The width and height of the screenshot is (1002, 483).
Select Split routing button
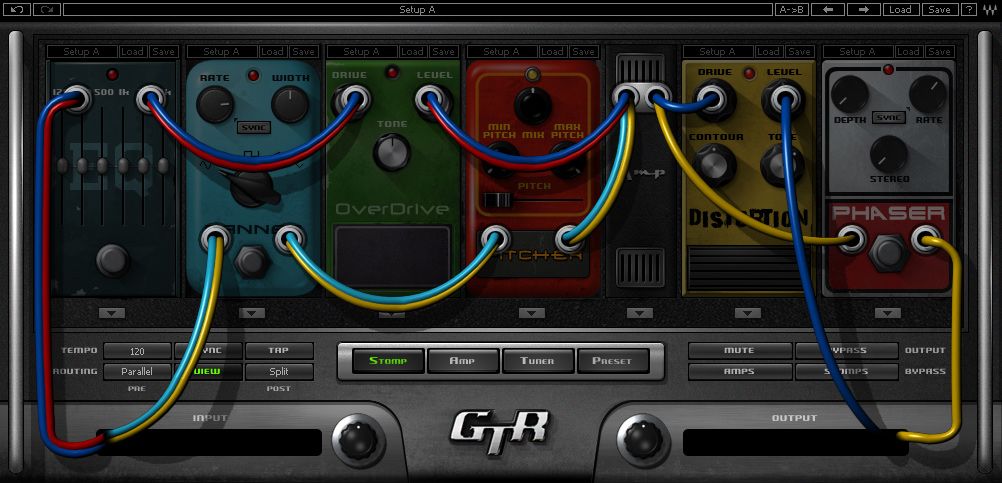coord(279,371)
